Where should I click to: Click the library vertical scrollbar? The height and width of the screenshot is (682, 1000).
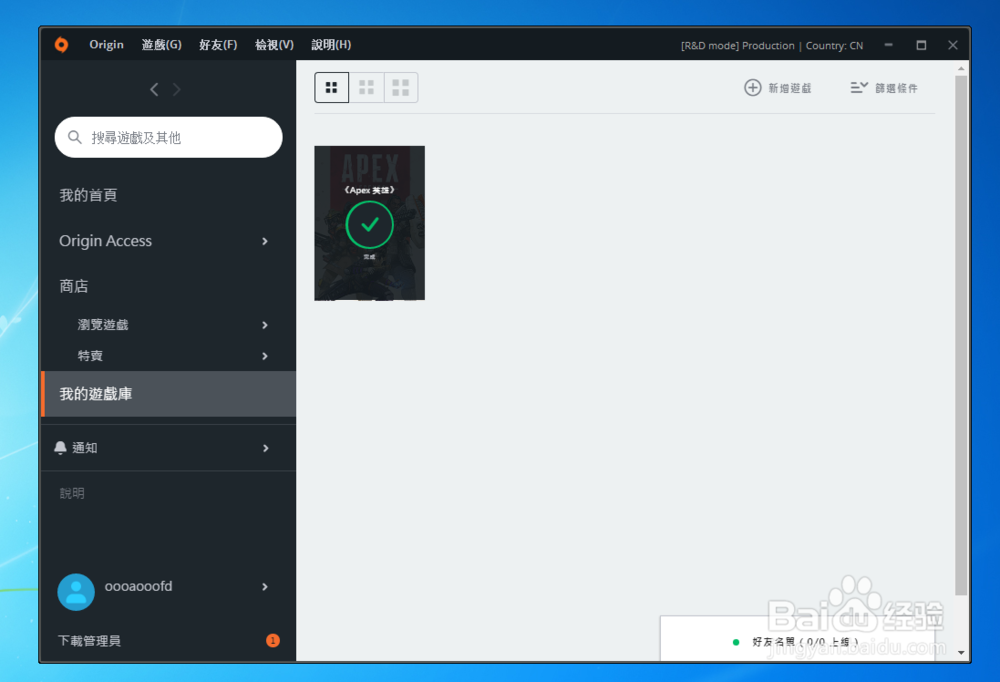[961, 336]
